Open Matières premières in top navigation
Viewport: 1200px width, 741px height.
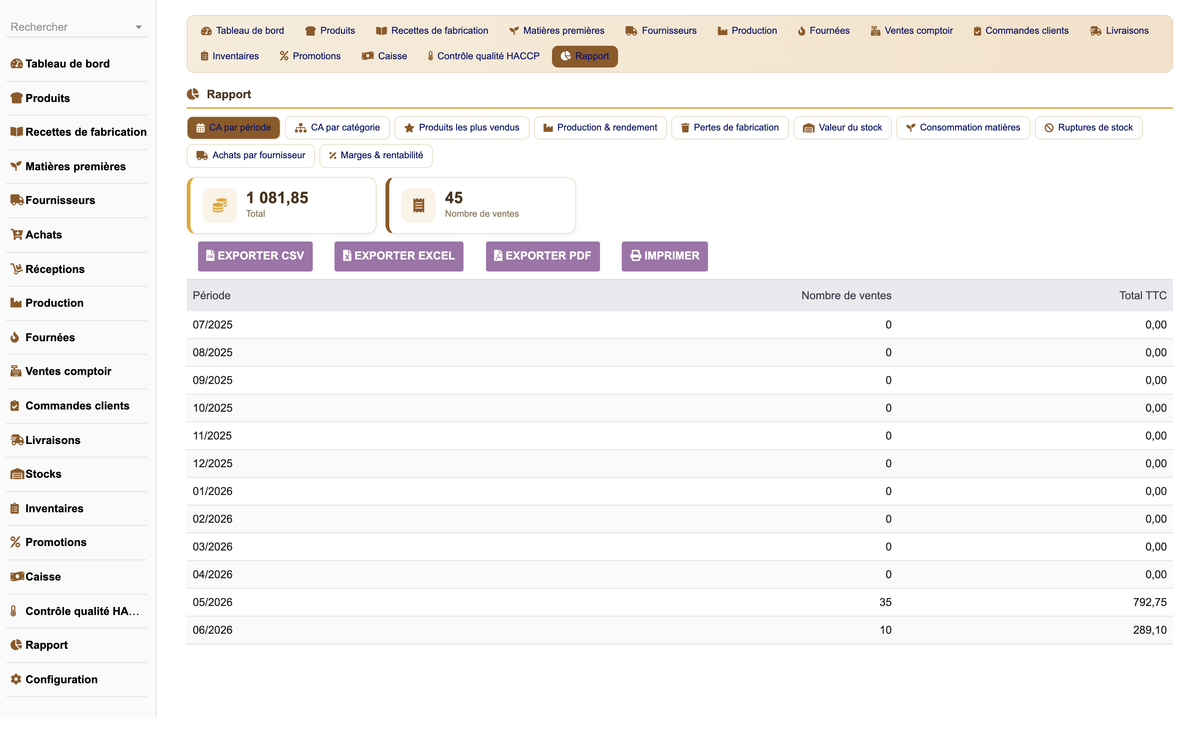556,31
